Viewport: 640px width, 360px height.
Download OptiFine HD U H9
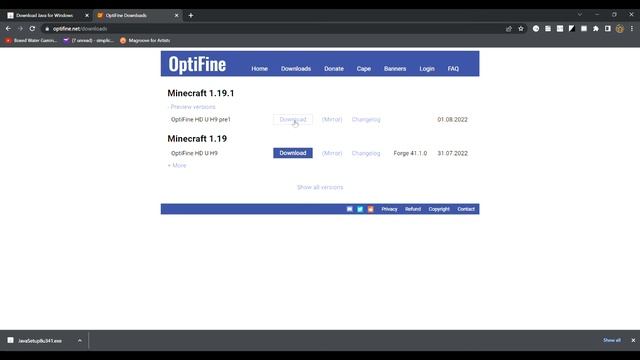click(293, 153)
